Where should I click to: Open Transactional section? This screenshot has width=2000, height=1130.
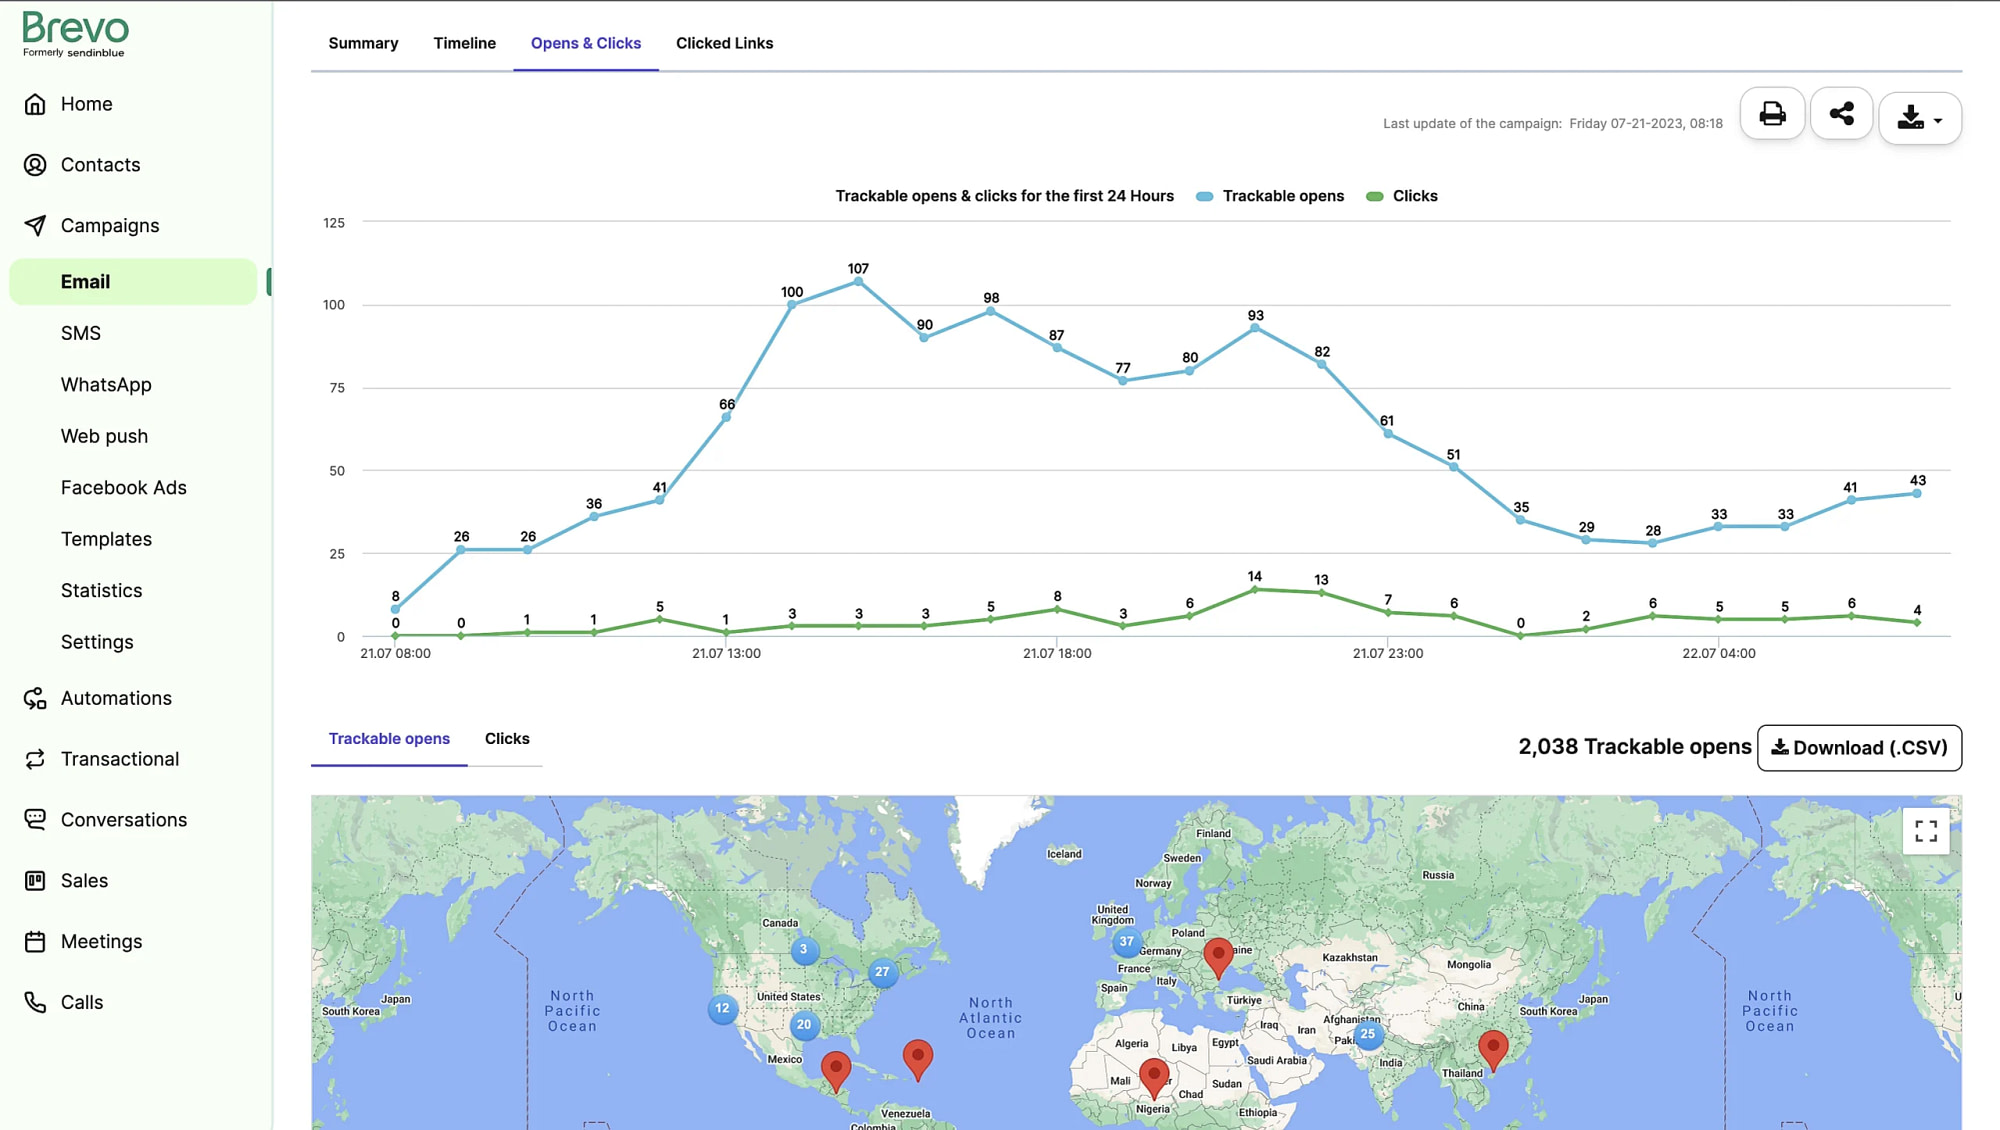click(120, 758)
